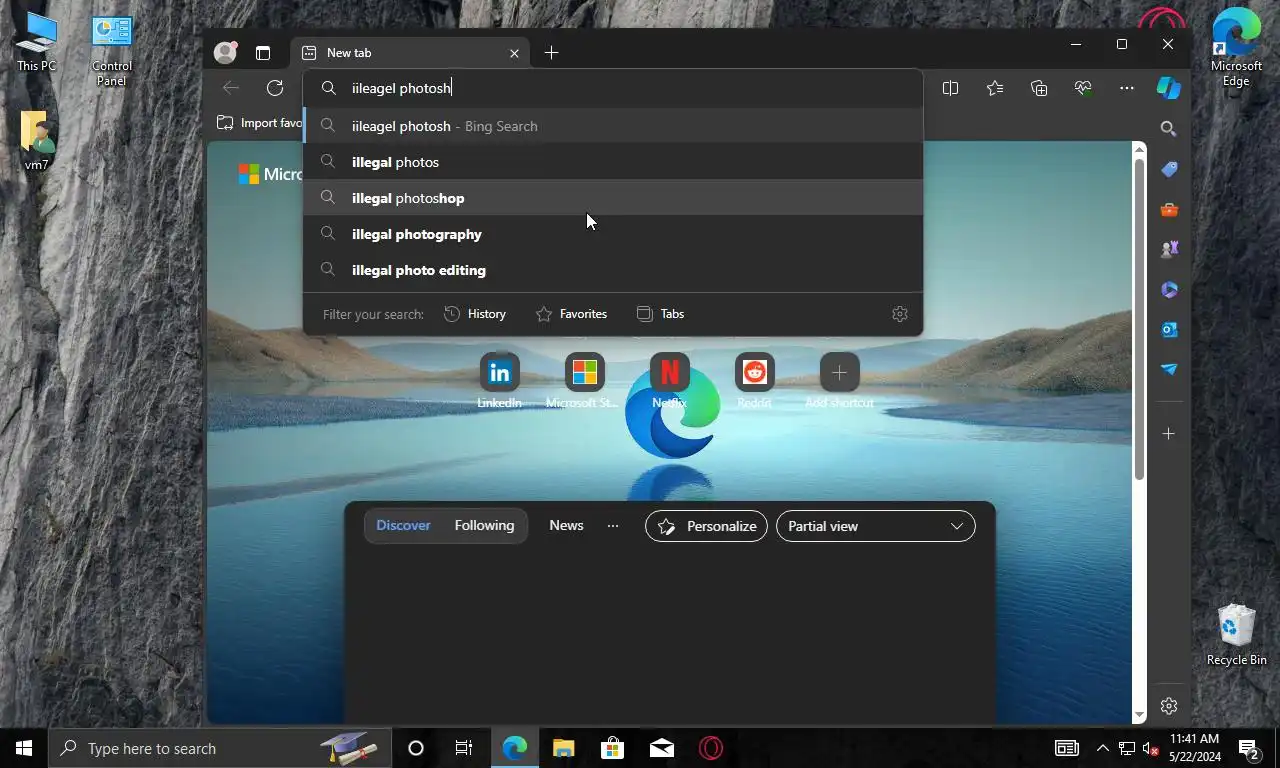The height and width of the screenshot is (768, 1280).
Task: Choose the 'illegal photoshop' suggestion
Action: click(x=613, y=198)
